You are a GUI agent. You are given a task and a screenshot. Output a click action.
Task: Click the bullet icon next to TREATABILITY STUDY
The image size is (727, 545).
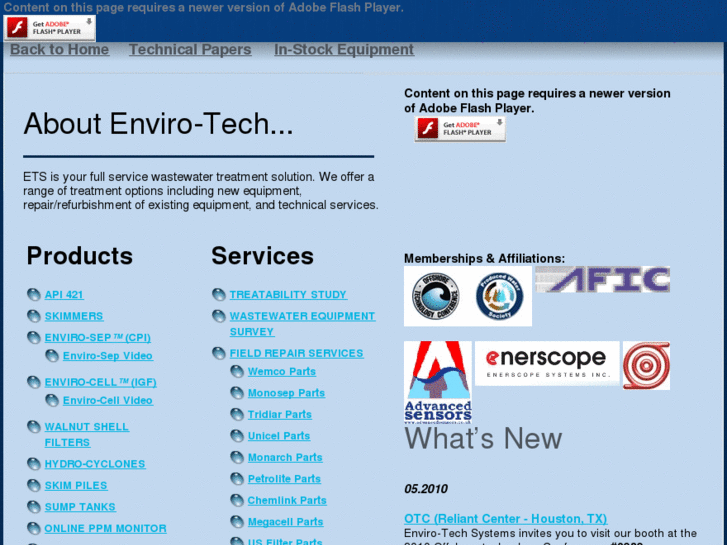click(218, 295)
